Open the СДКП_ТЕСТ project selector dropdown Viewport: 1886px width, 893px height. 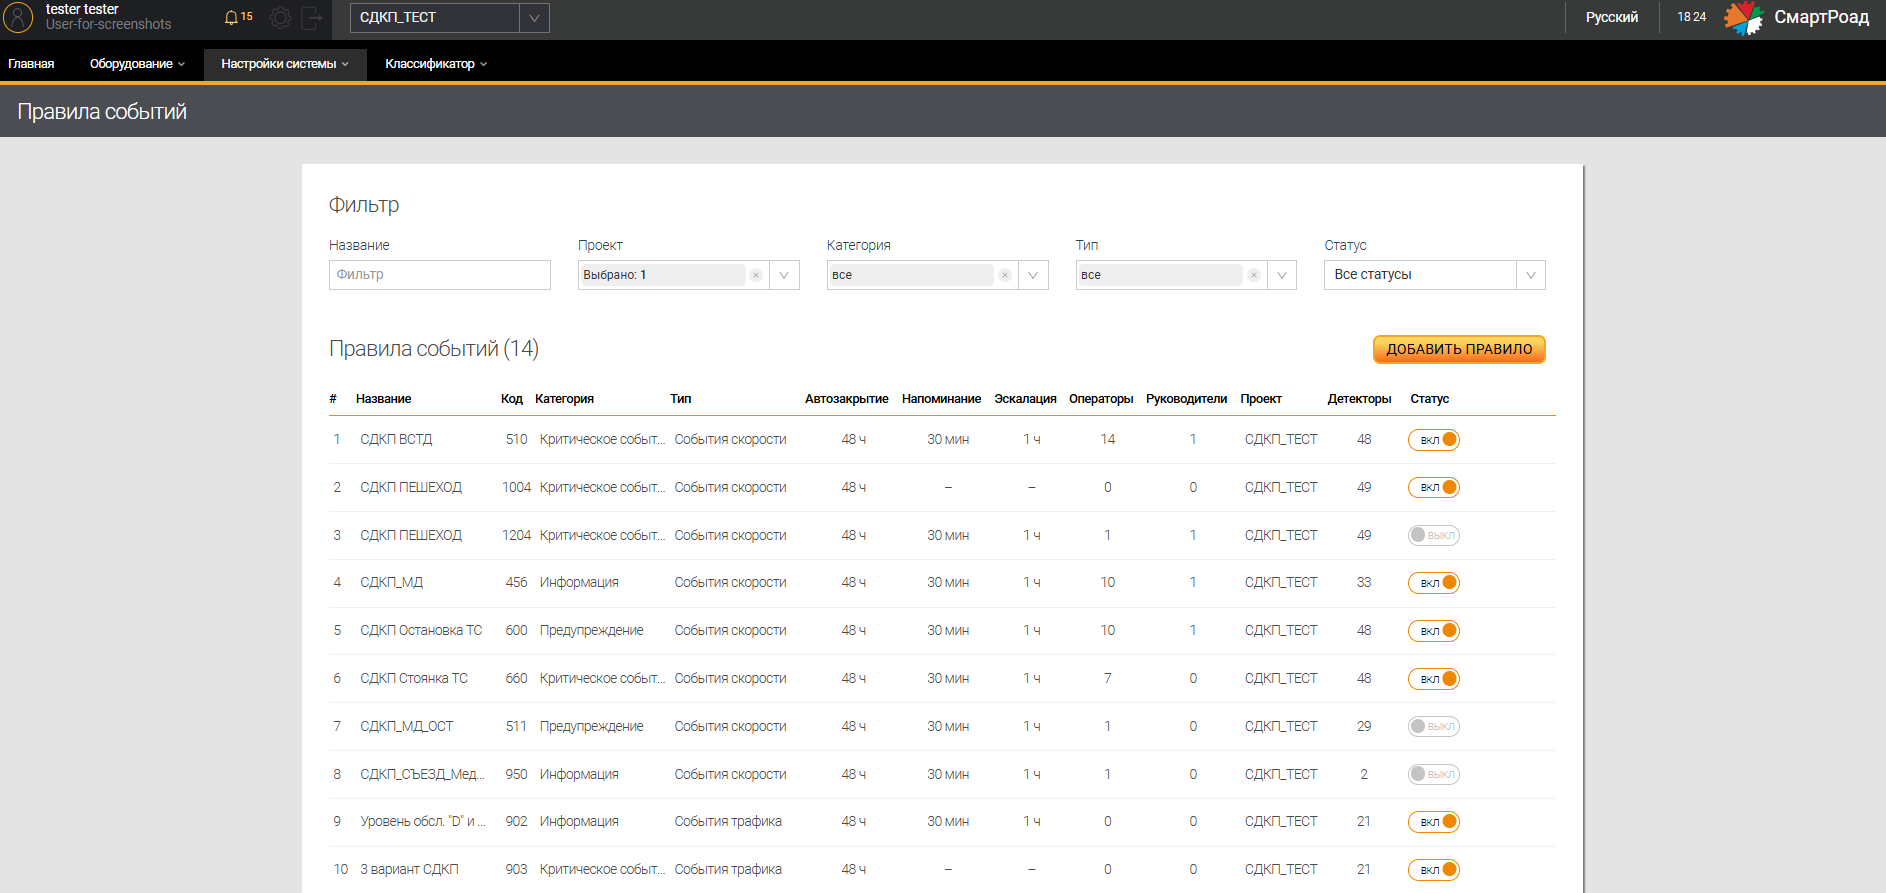coord(450,18)
